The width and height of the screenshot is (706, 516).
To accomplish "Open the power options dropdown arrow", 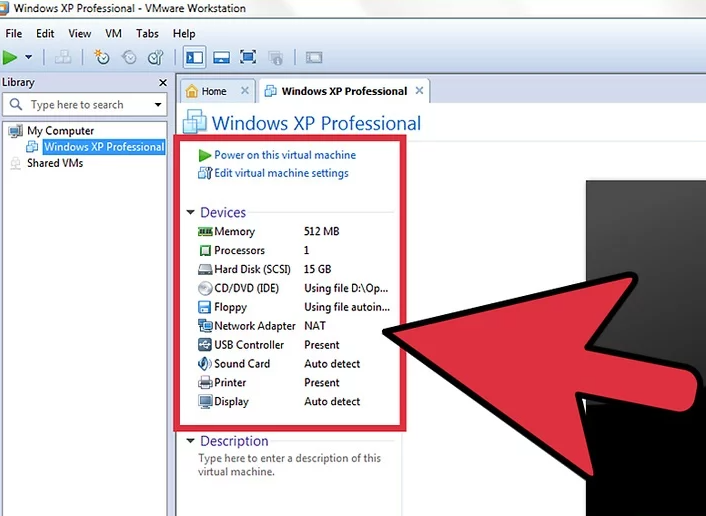I will point(28,57).
